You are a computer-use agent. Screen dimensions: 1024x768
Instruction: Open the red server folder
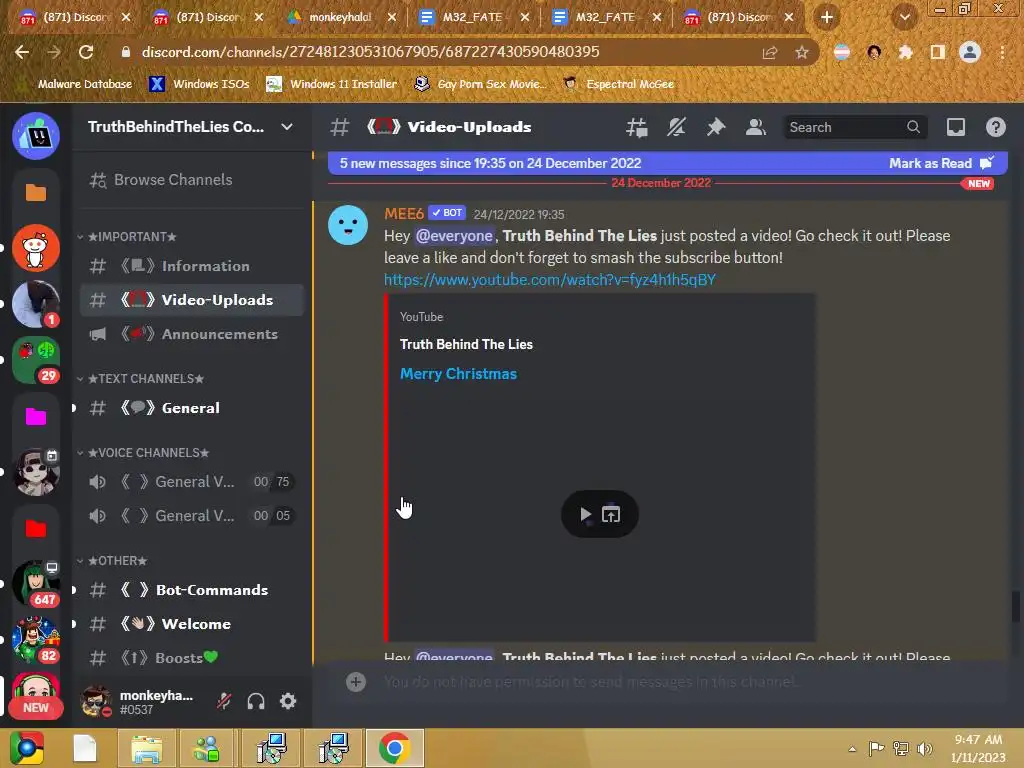click(36, 528)
